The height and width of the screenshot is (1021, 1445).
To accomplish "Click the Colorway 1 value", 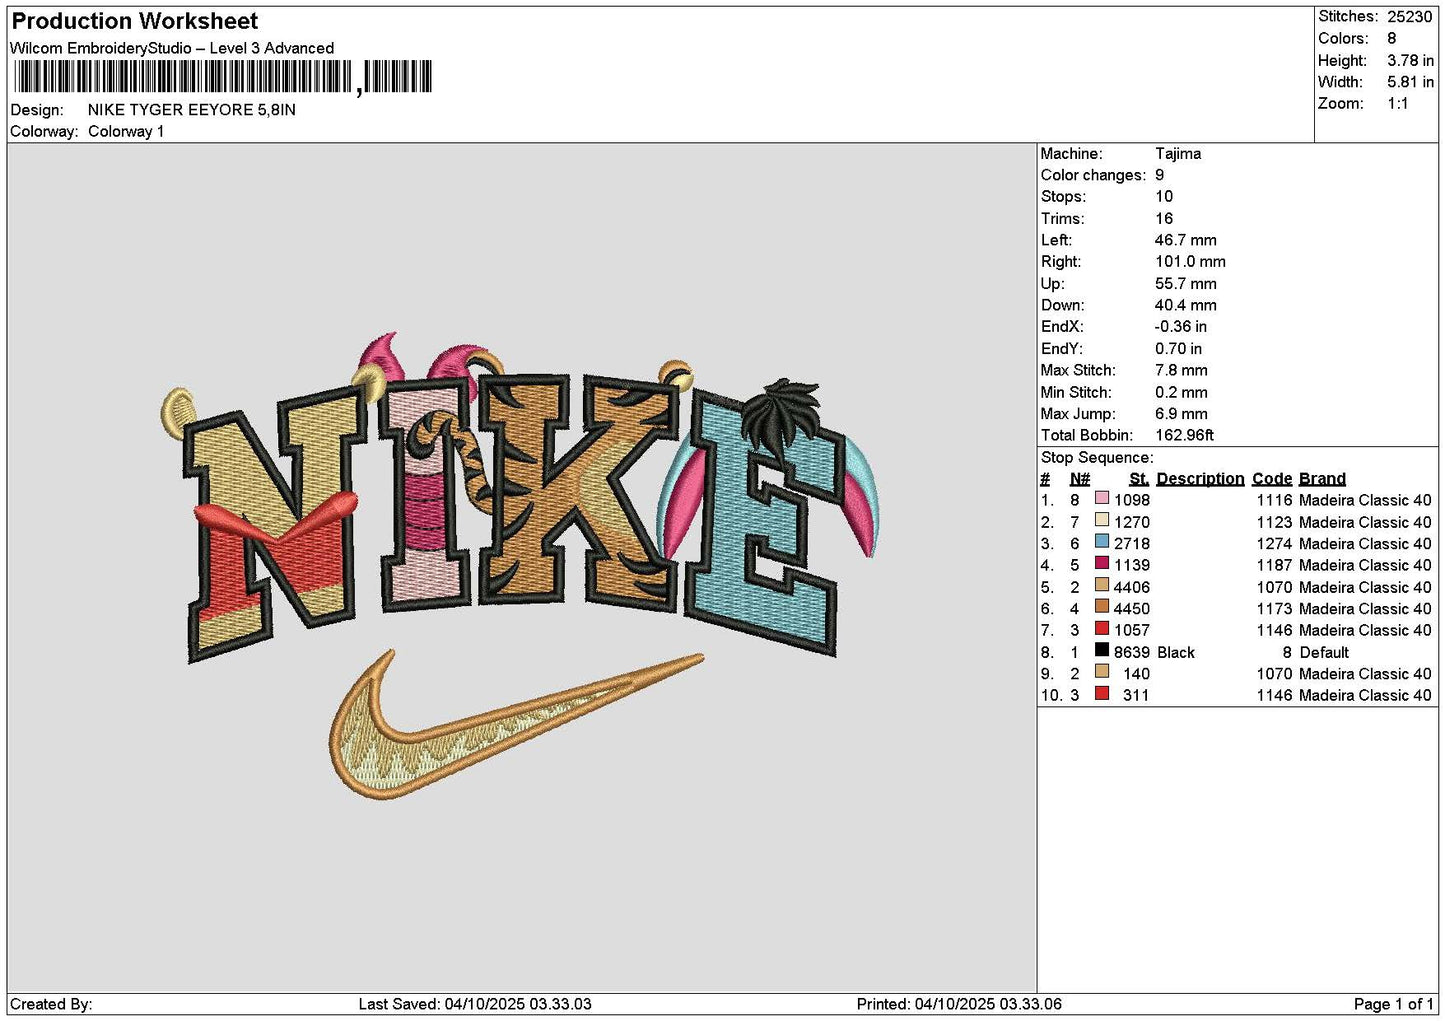I will (126, 132).
